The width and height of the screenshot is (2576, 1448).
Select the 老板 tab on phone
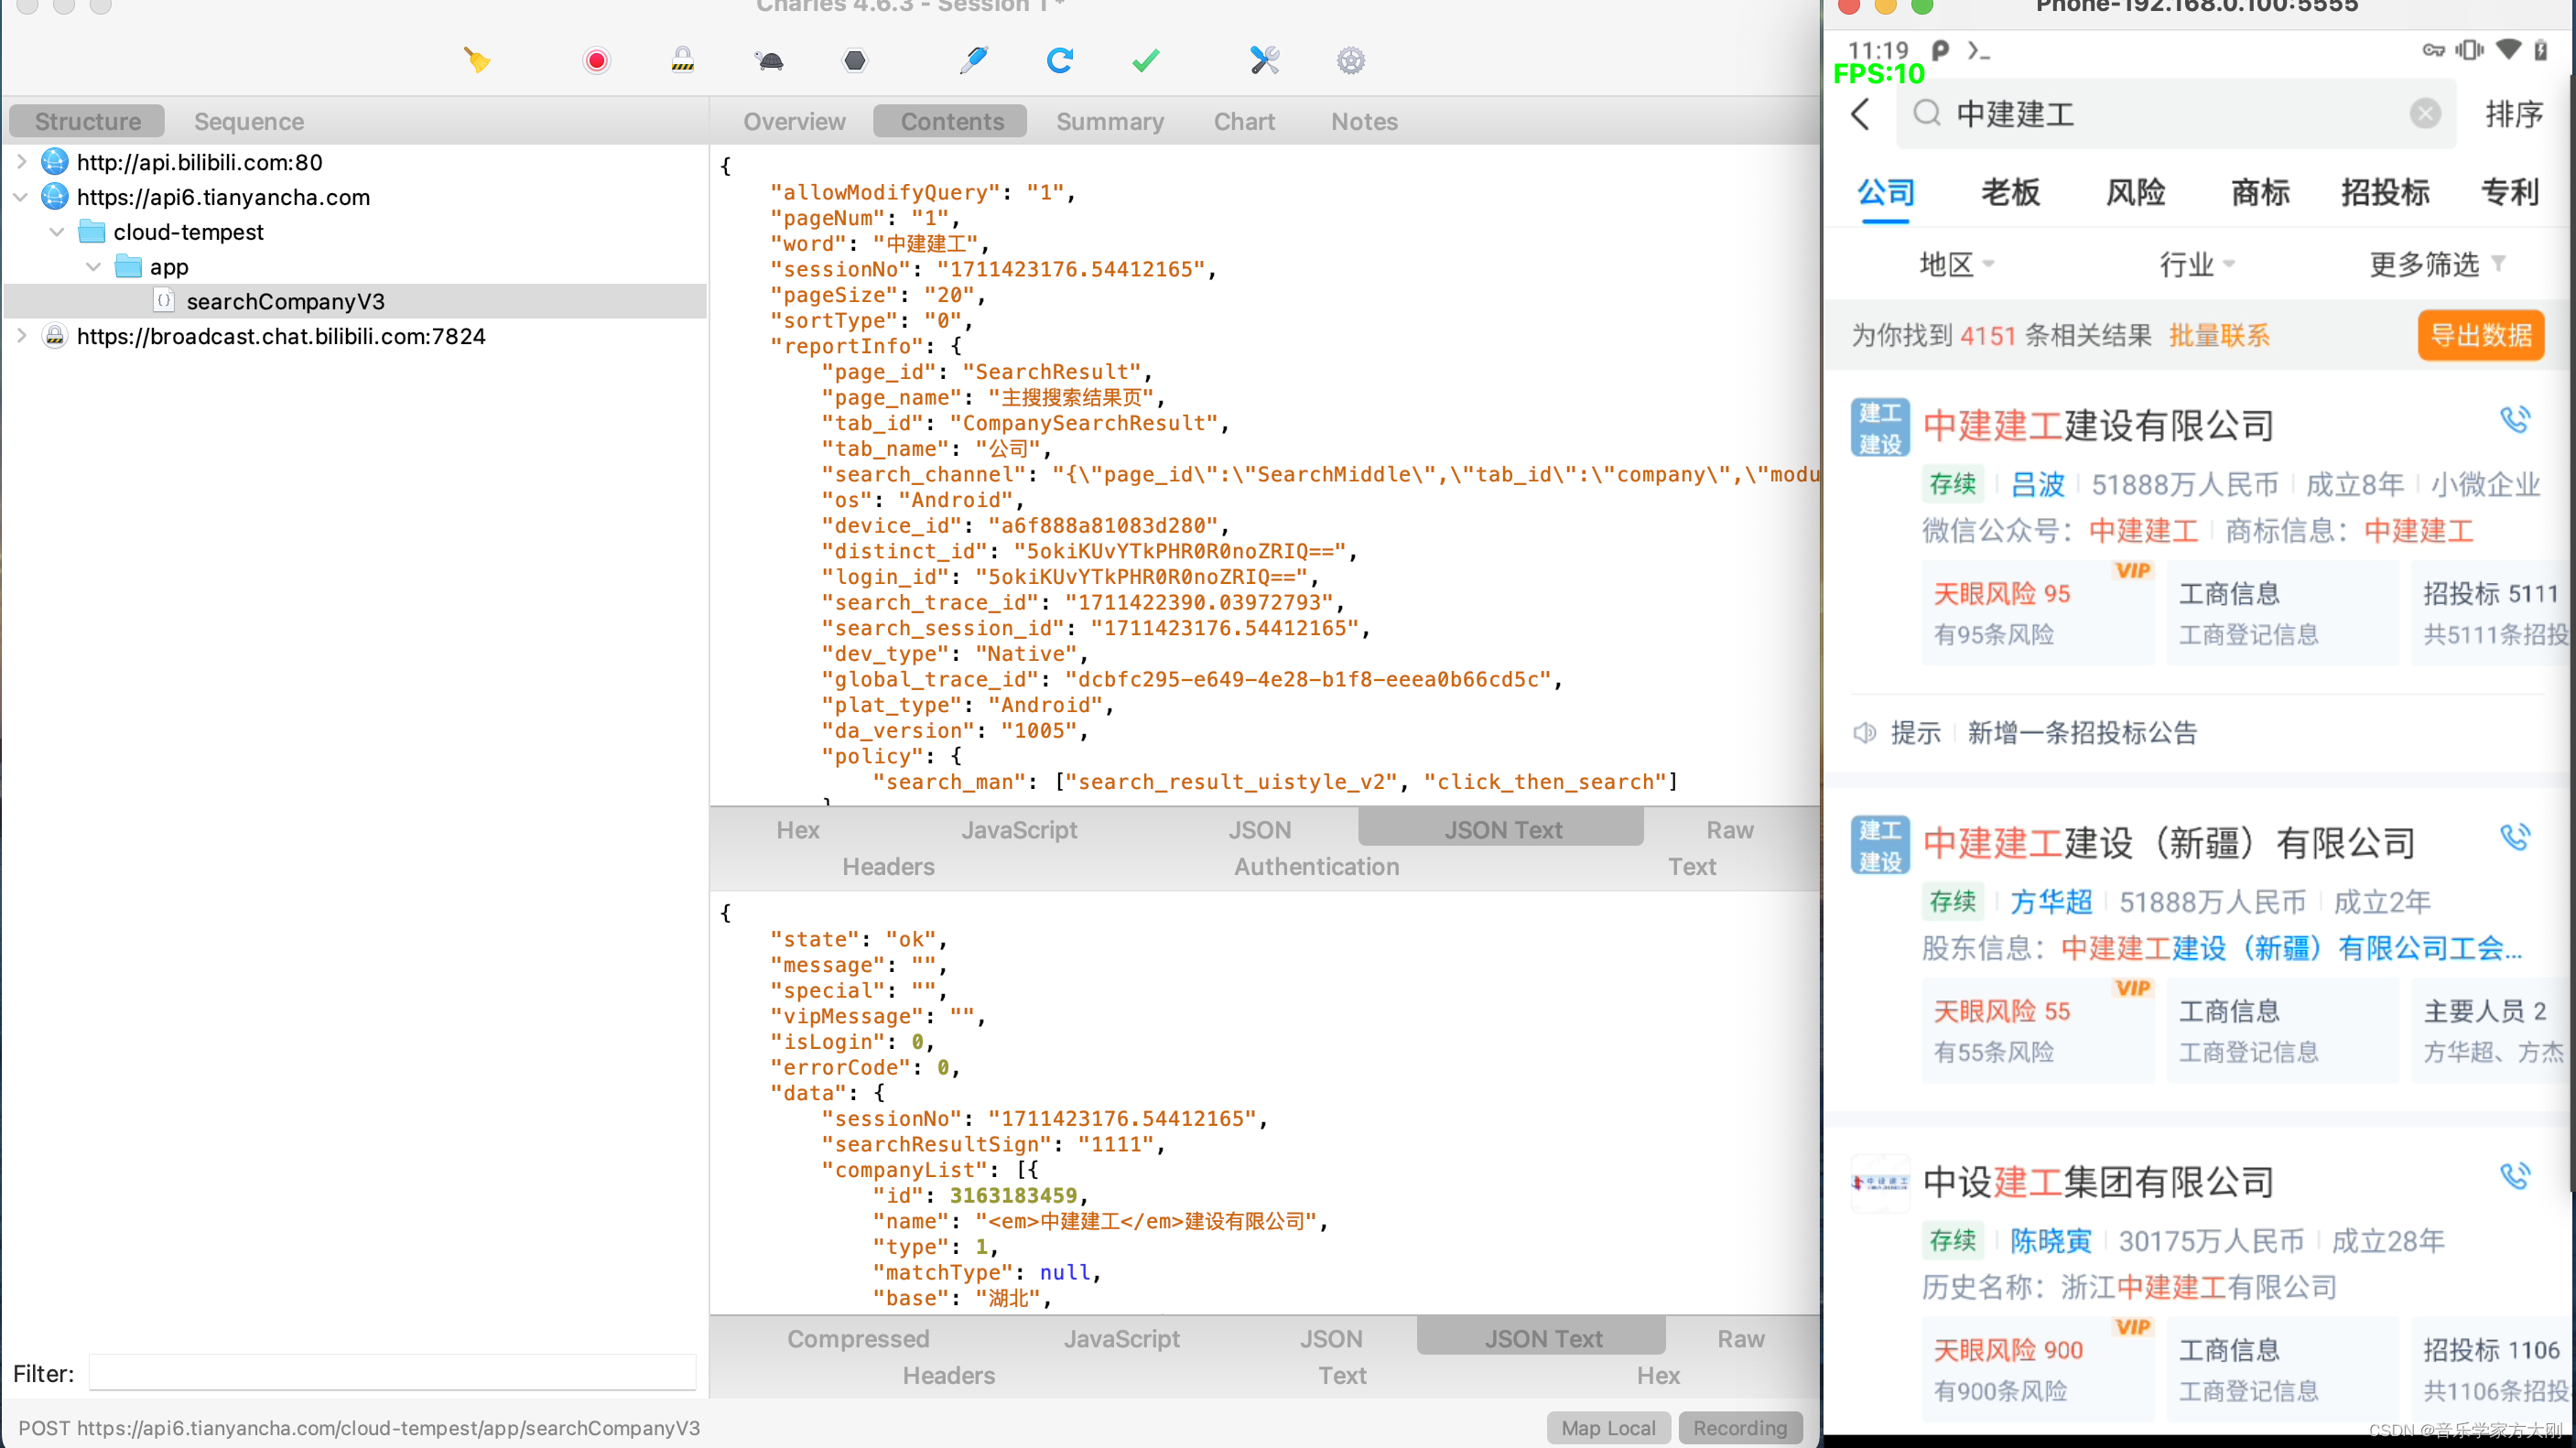click(x=2010, y=191)
